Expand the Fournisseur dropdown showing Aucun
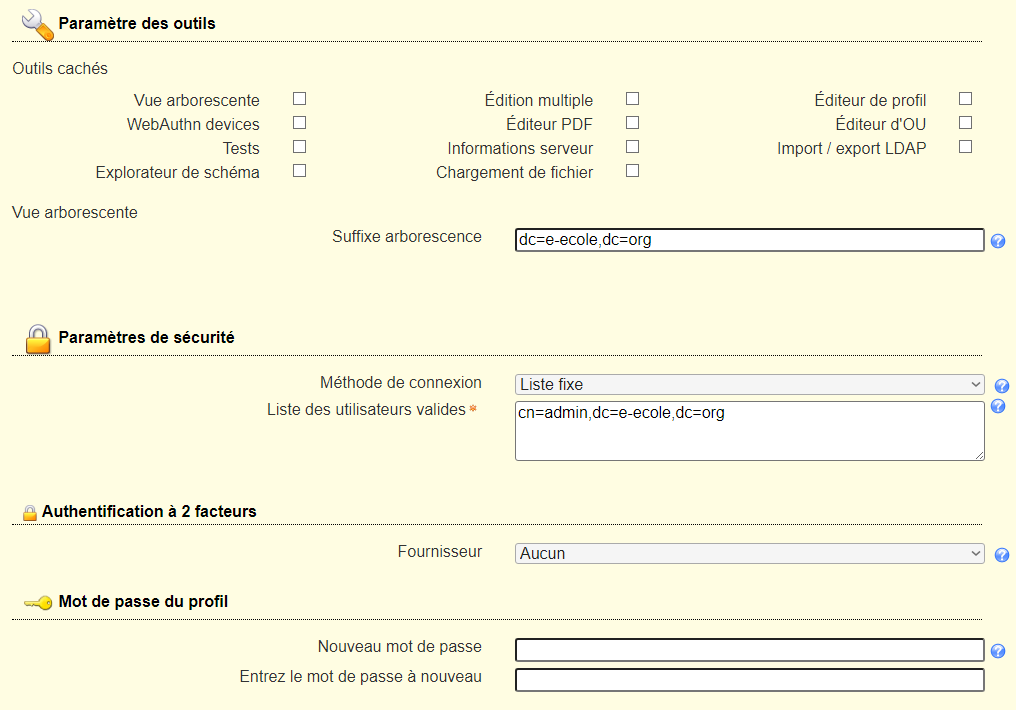 (749, 553)
